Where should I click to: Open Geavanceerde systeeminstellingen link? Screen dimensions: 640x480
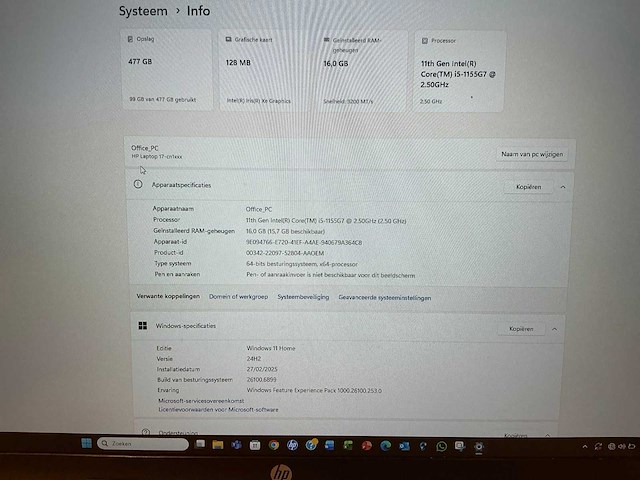pyautogui.click(x=384, y=298)
